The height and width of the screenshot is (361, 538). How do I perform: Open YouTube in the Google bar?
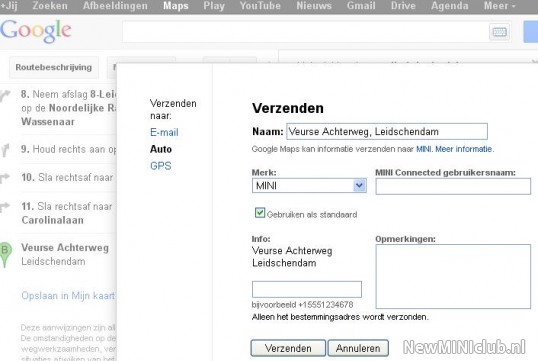click(x=260, y=6)
